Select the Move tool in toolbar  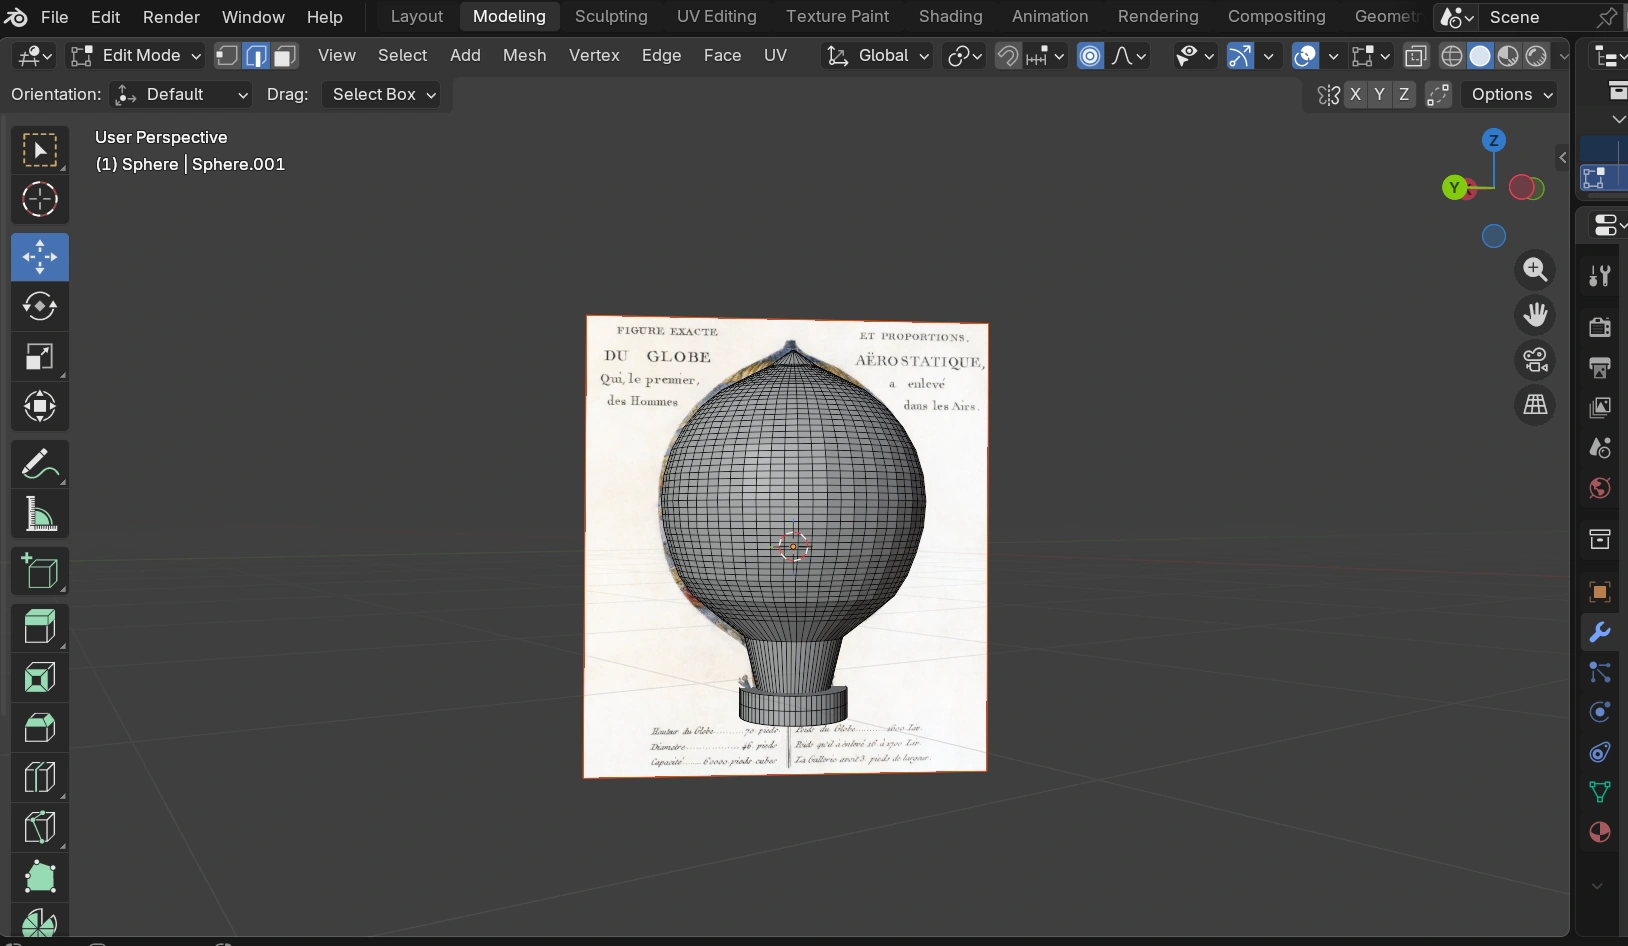click(40, 257)
